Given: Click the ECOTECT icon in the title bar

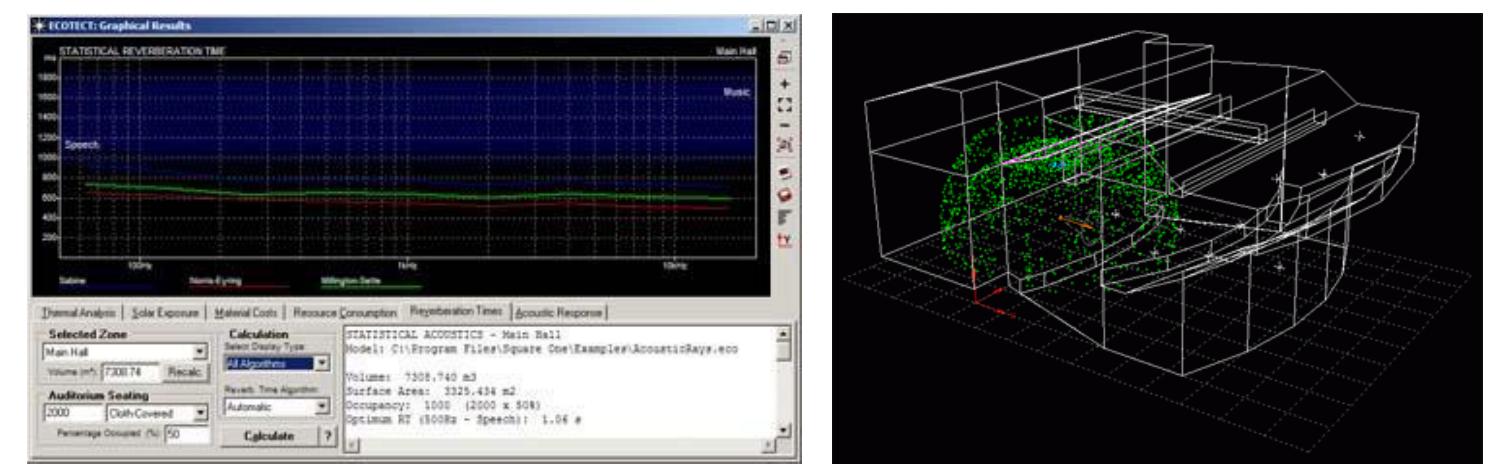Looking at the screenshot, I should (x=10, y=24).
